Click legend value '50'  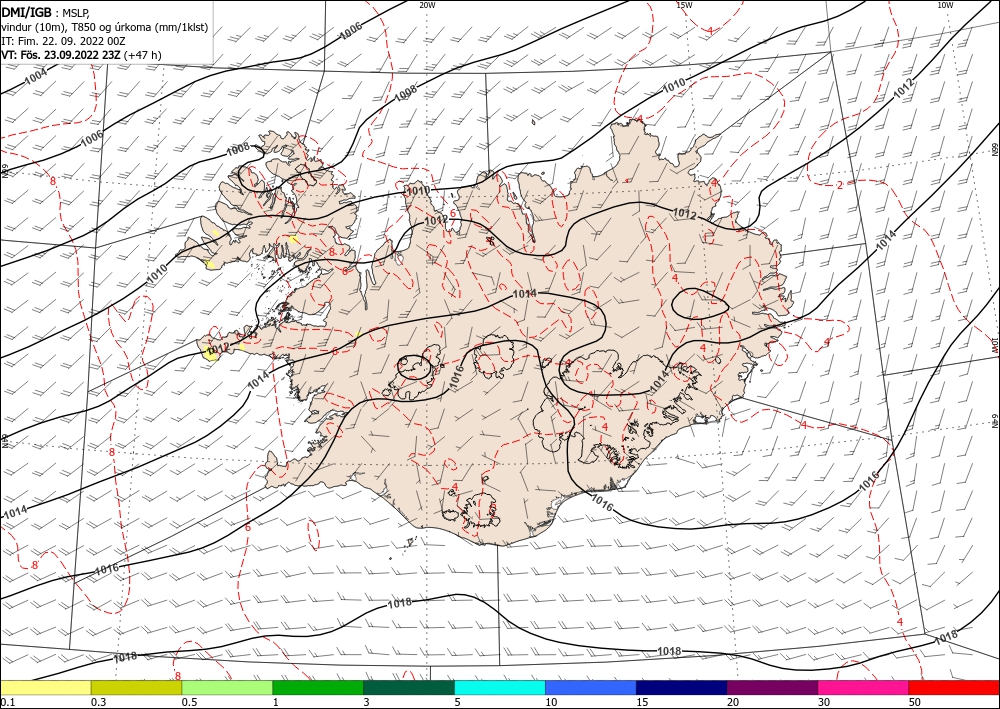point(915,702)
